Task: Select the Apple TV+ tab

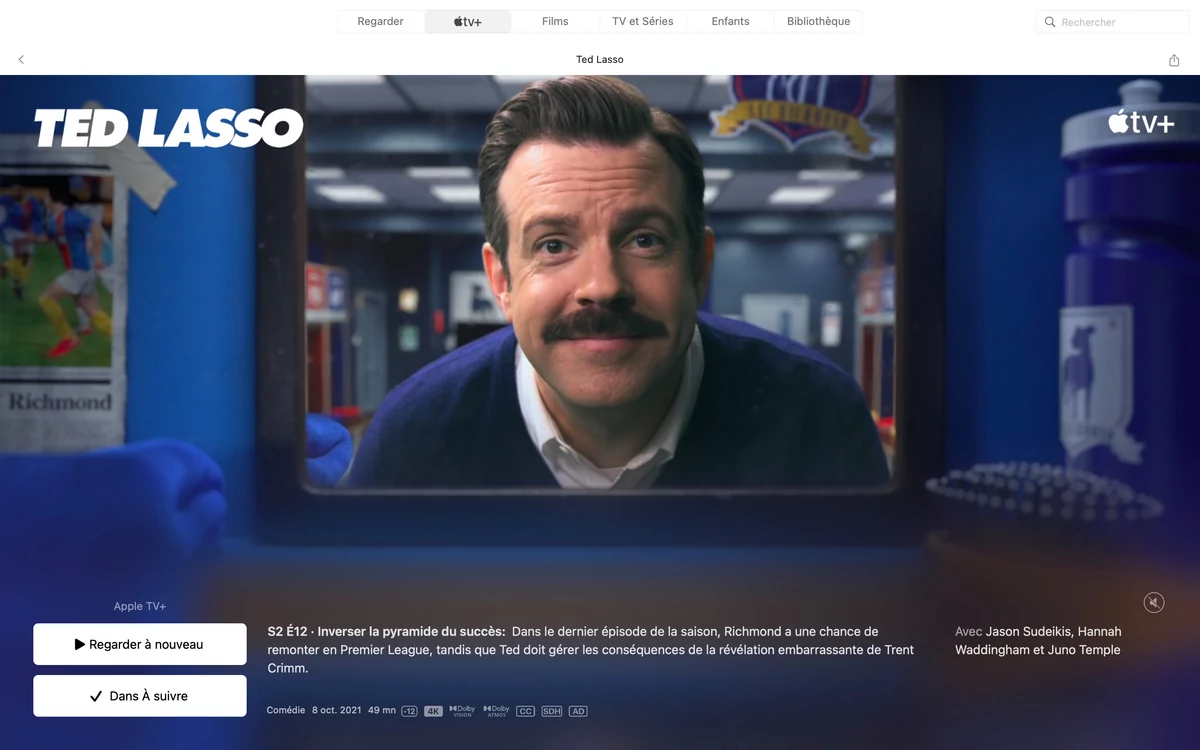Action: pyautogui.click(x=468, y=22)
